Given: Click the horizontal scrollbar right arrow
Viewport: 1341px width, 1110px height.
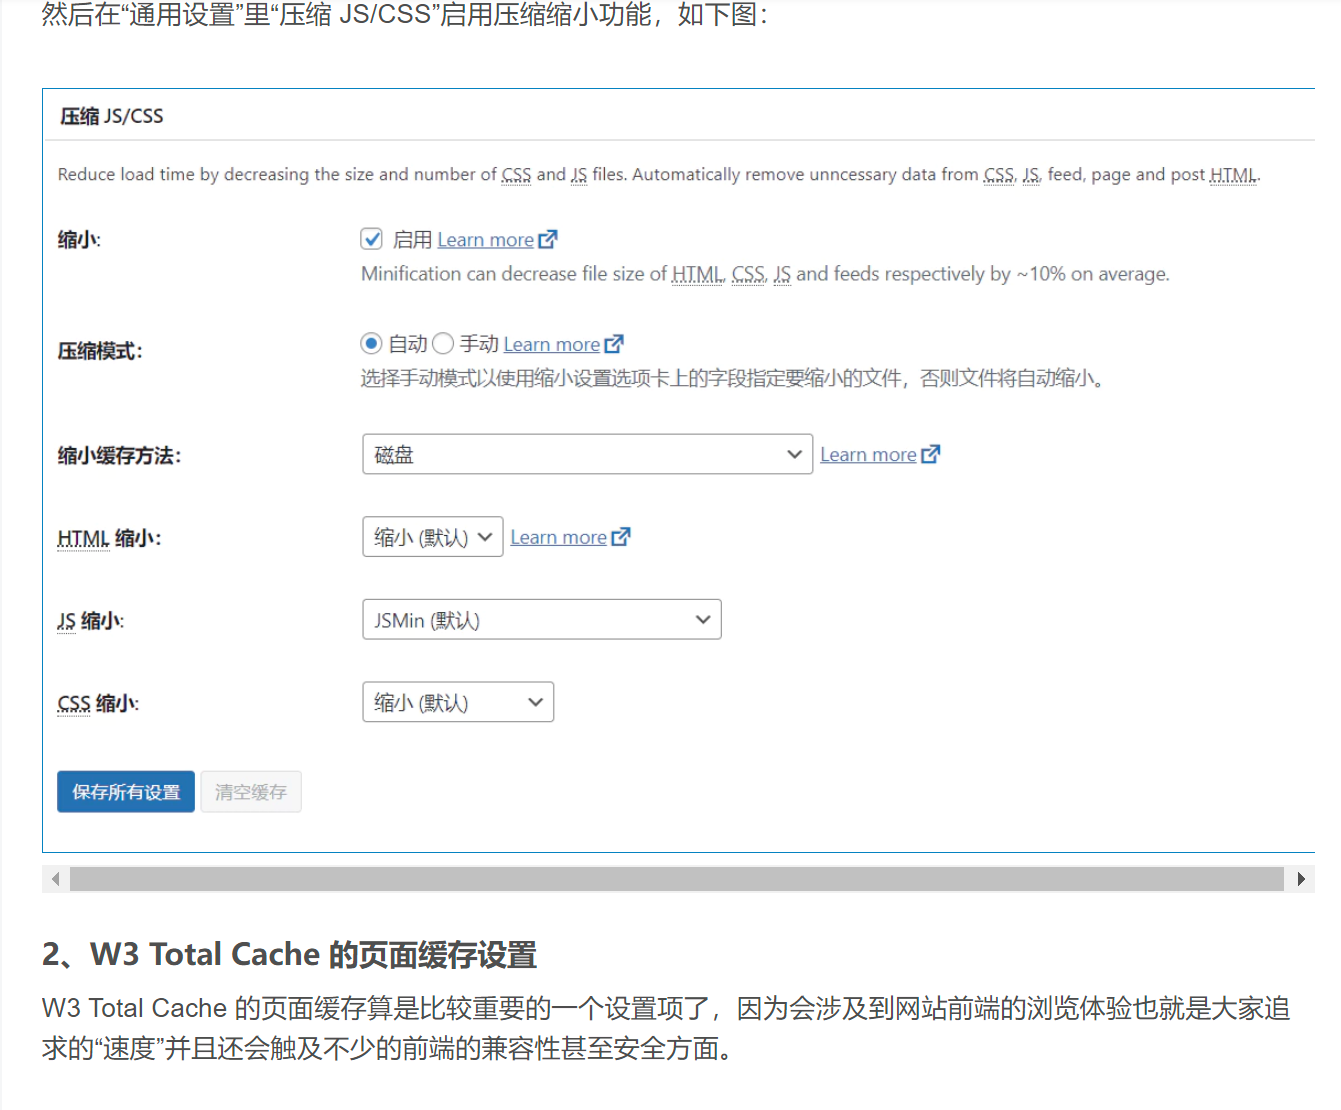Looking at the screenshot, I should coord(1300,879).
